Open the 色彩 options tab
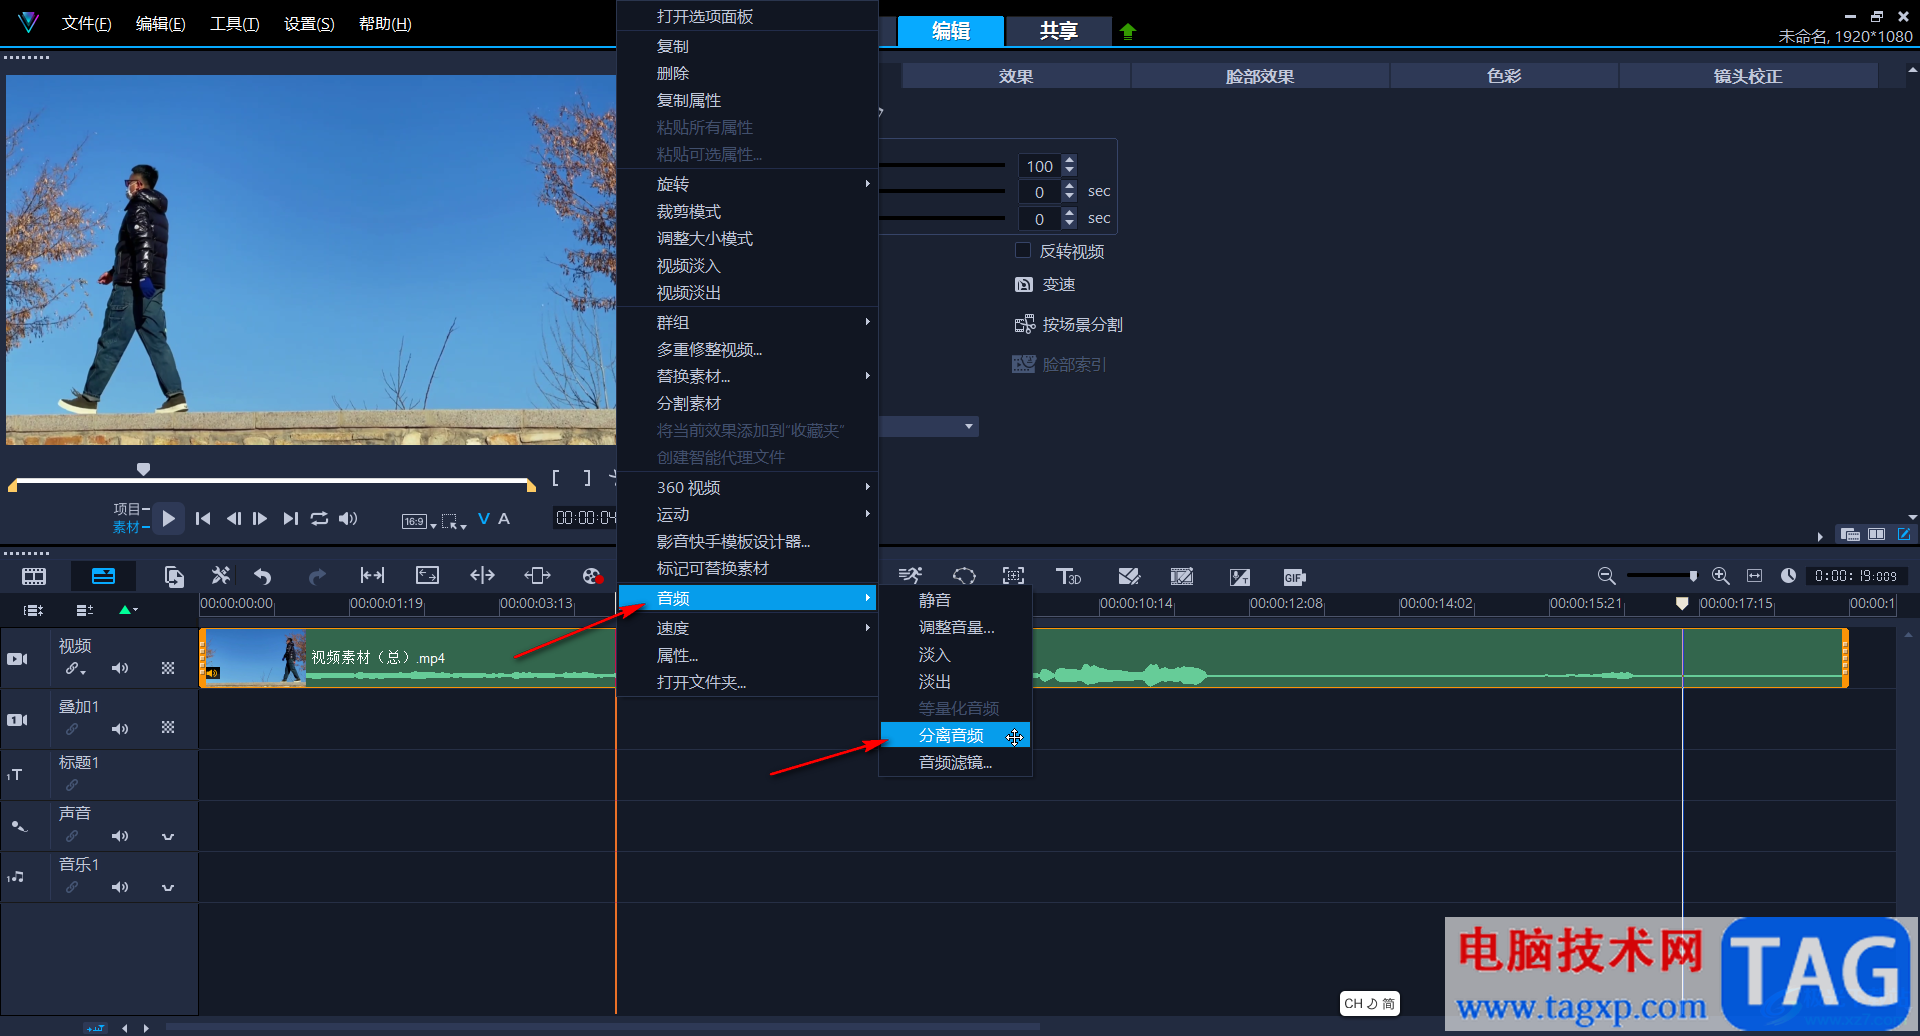 (x=1504, y=76)
